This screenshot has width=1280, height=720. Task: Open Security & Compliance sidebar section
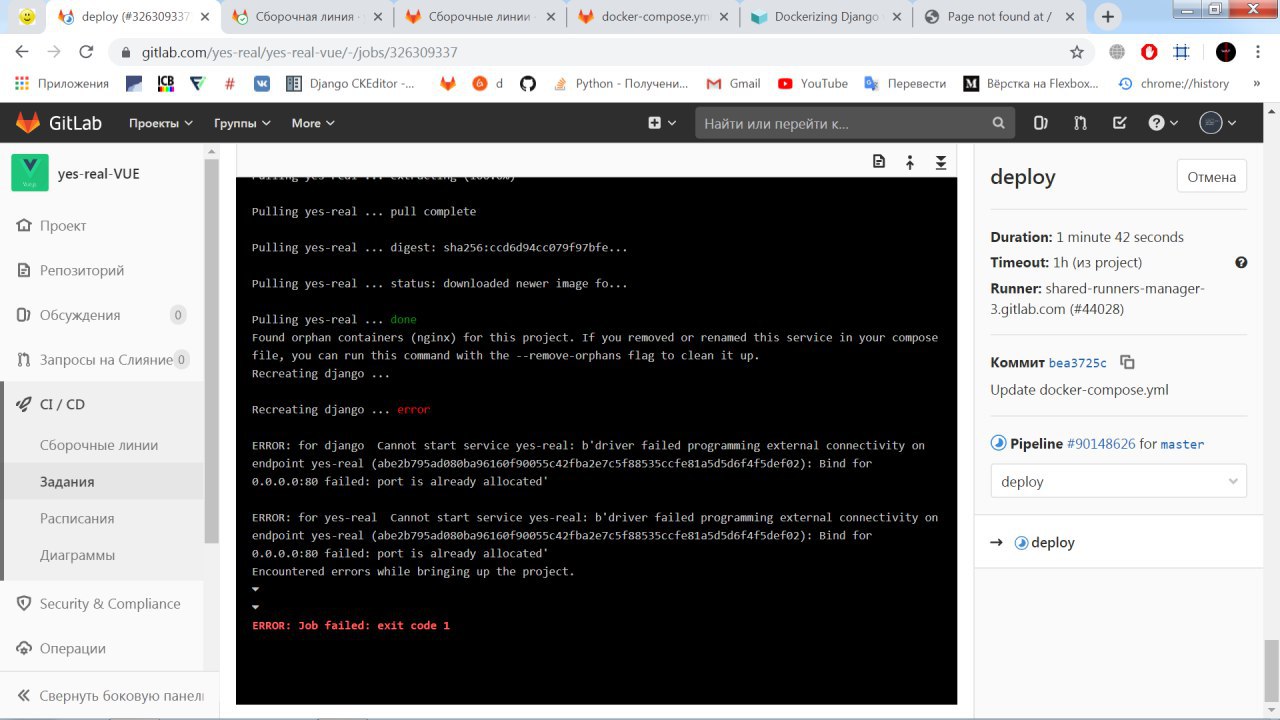(x=110, y=604)
